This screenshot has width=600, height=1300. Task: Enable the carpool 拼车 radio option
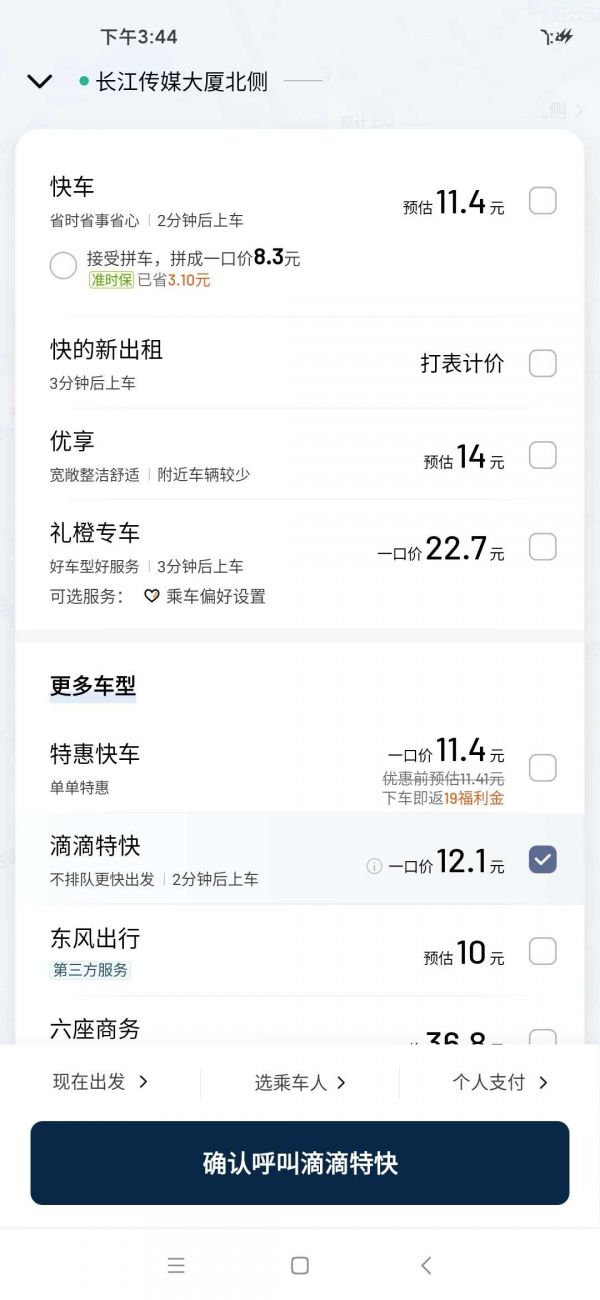pos(63,265)
